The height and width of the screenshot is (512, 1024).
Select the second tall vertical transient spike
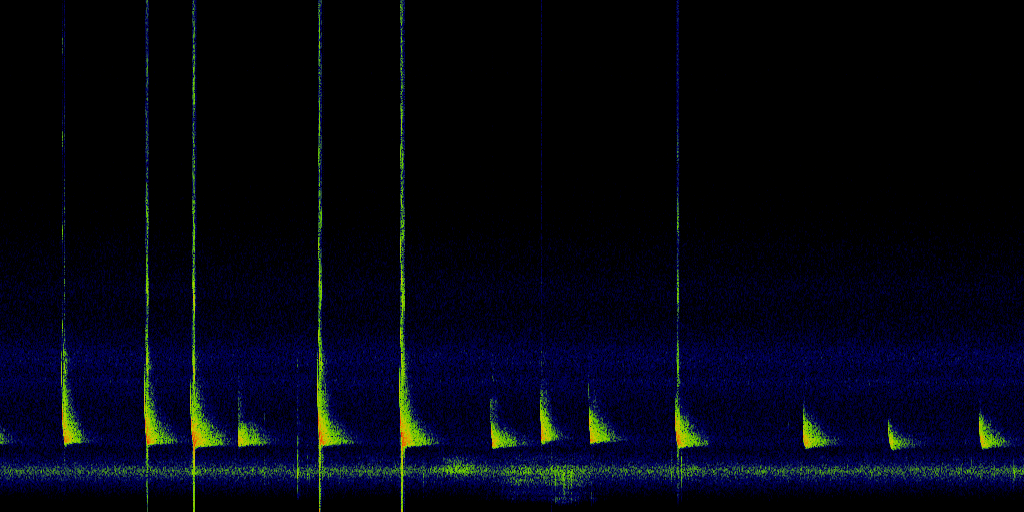coord(147,200)
